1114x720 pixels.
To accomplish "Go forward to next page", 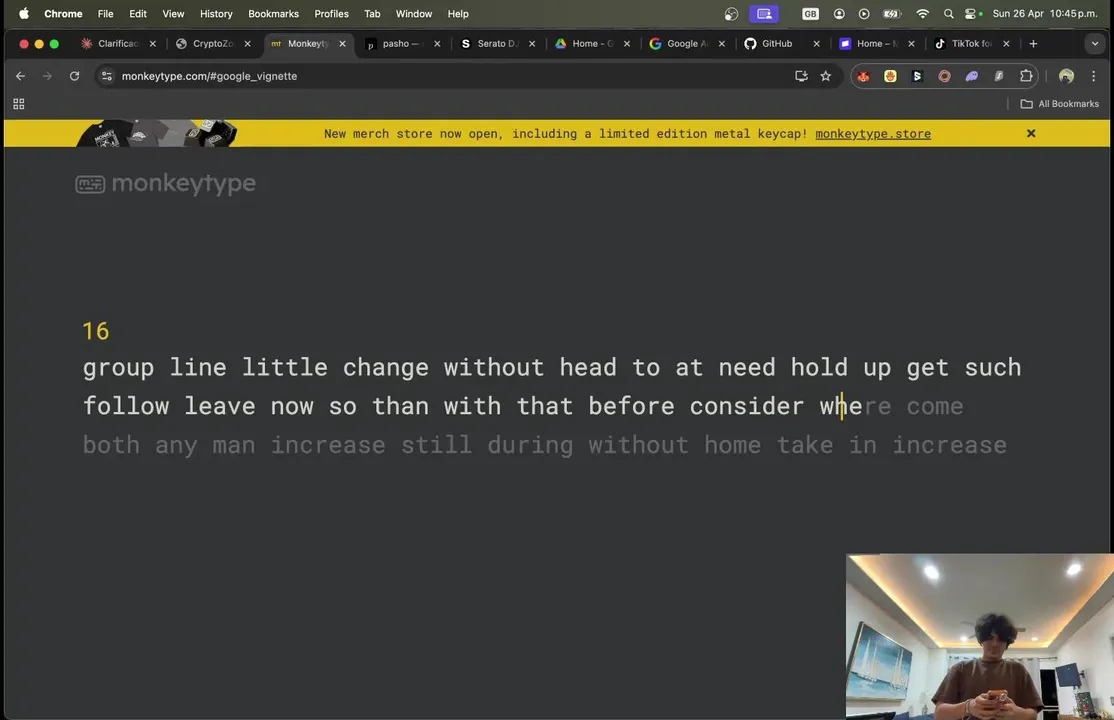I will click(x=47, y=76).
